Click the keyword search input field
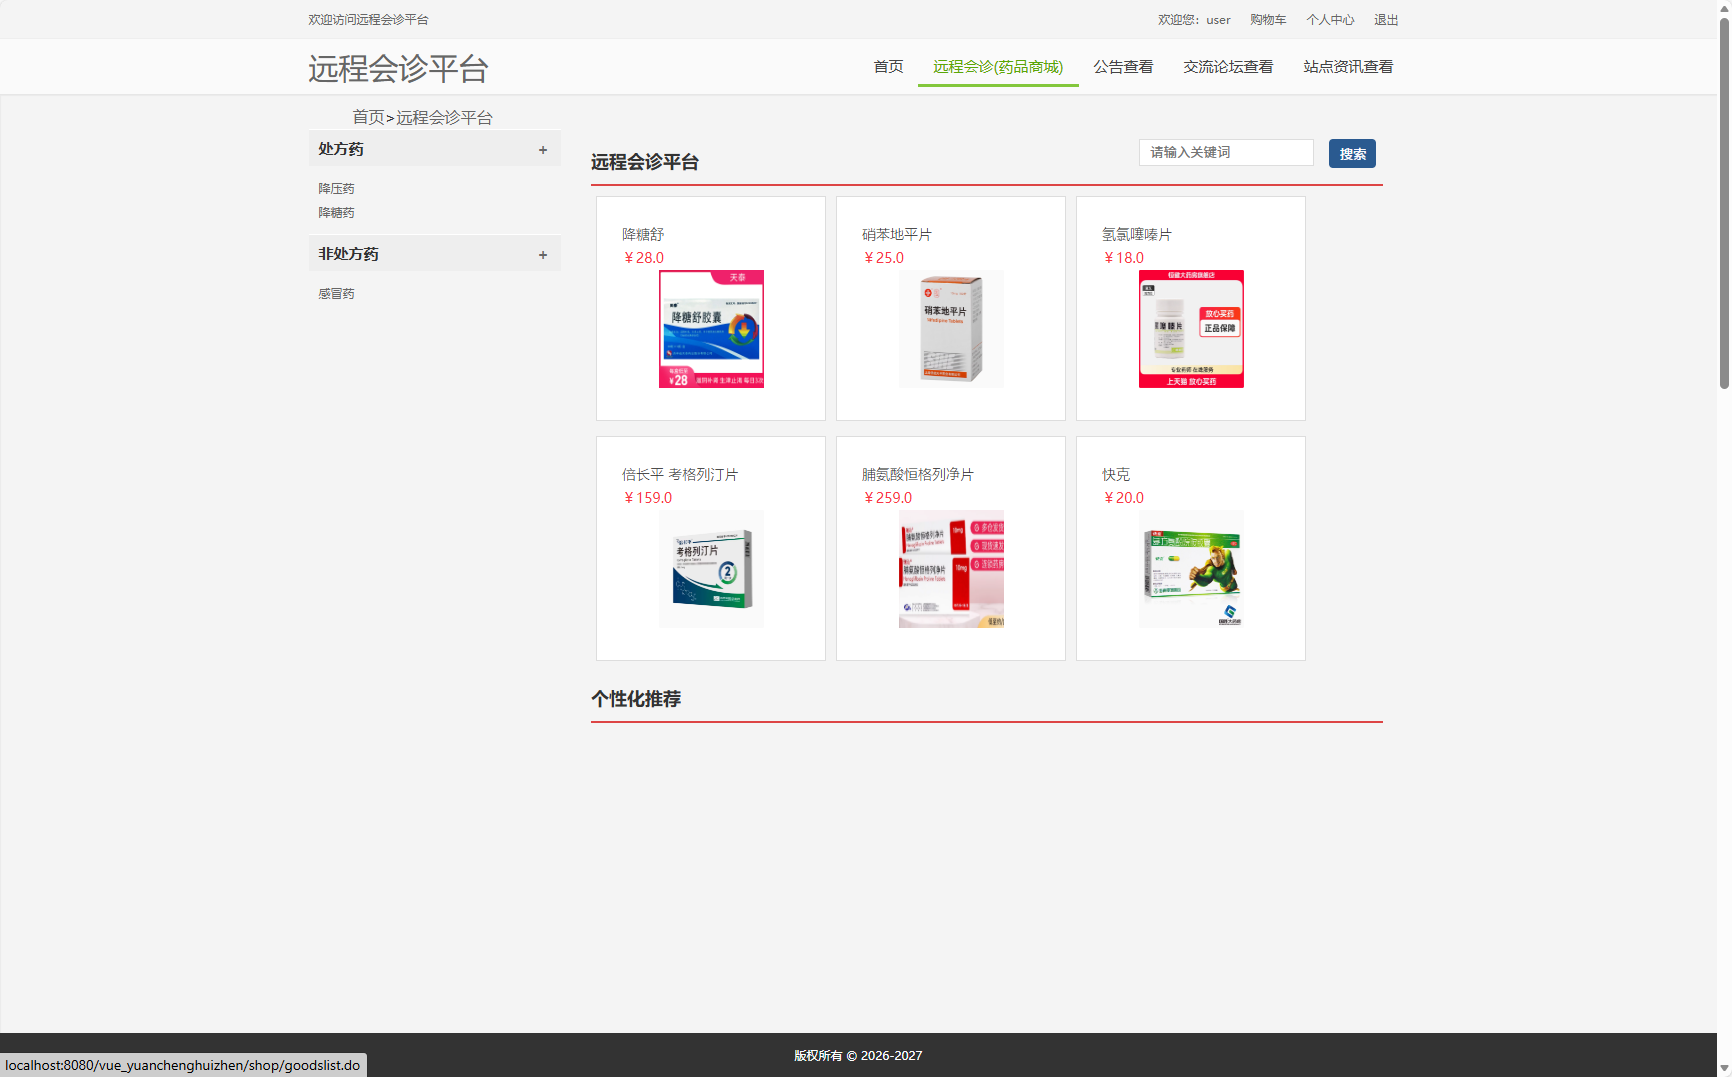This screenshot has height=1077, width=1732. pyautogui.click(x=1226, y=152)
